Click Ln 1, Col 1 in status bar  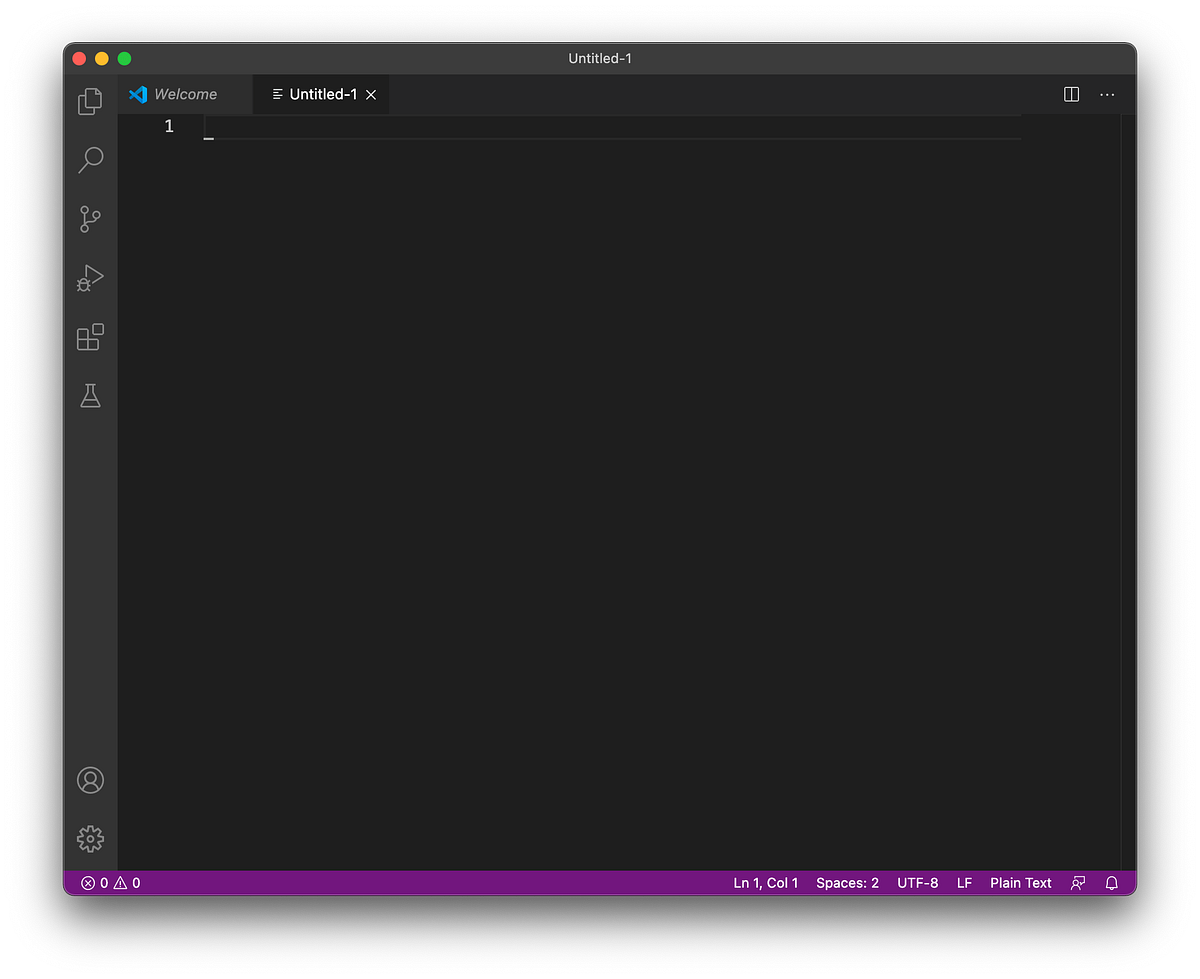pyautogui.click(x=766, y=883)
